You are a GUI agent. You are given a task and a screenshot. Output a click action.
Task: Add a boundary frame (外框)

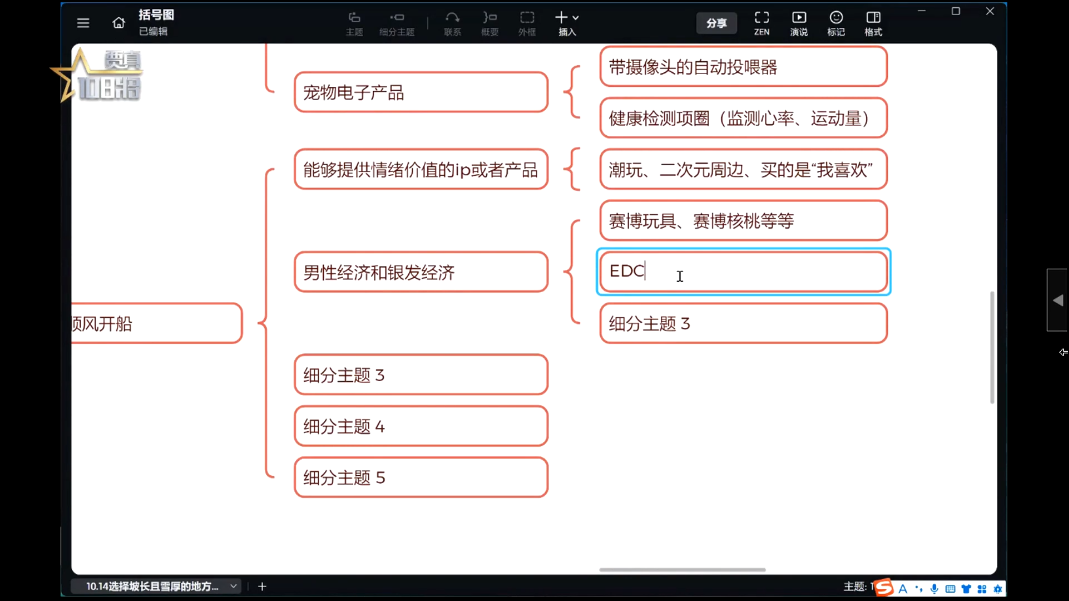coord(527,23)
